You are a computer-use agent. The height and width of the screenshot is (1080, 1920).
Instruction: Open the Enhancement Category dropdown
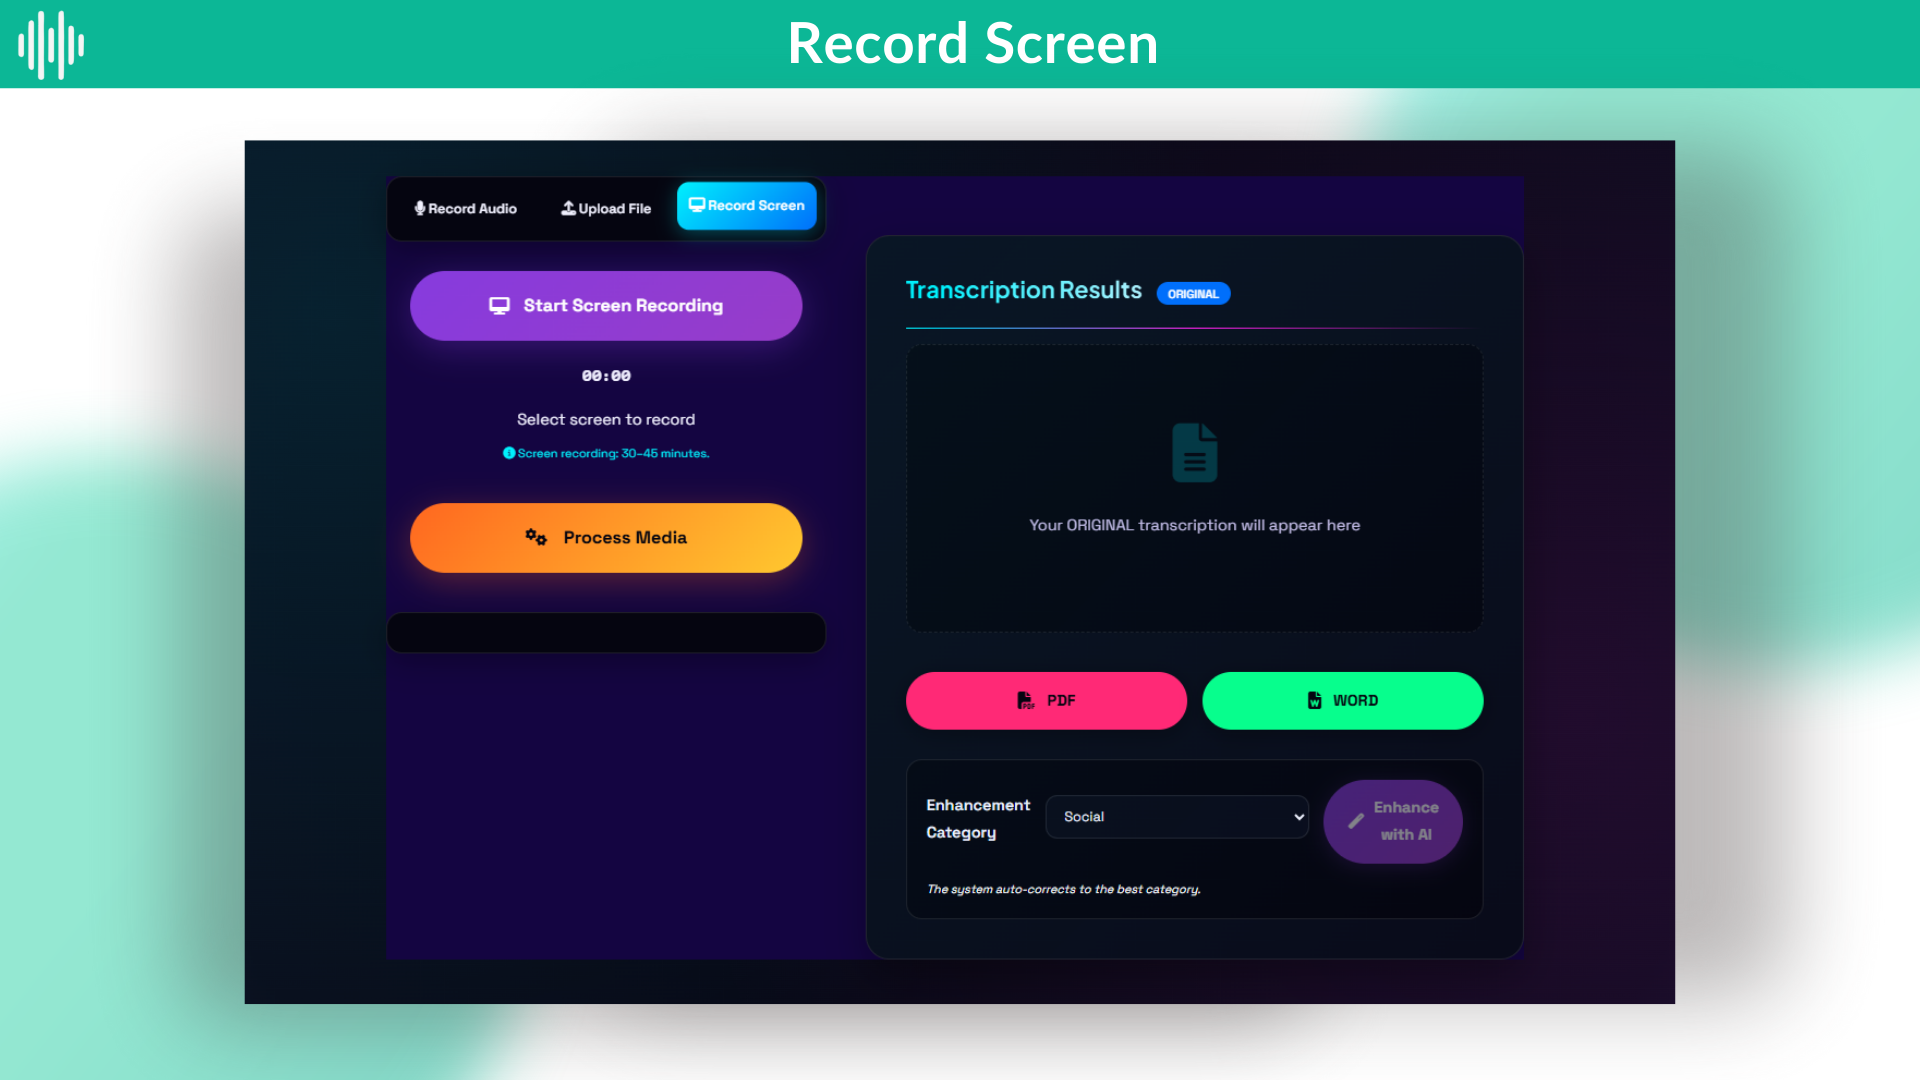coord(1176,817)
